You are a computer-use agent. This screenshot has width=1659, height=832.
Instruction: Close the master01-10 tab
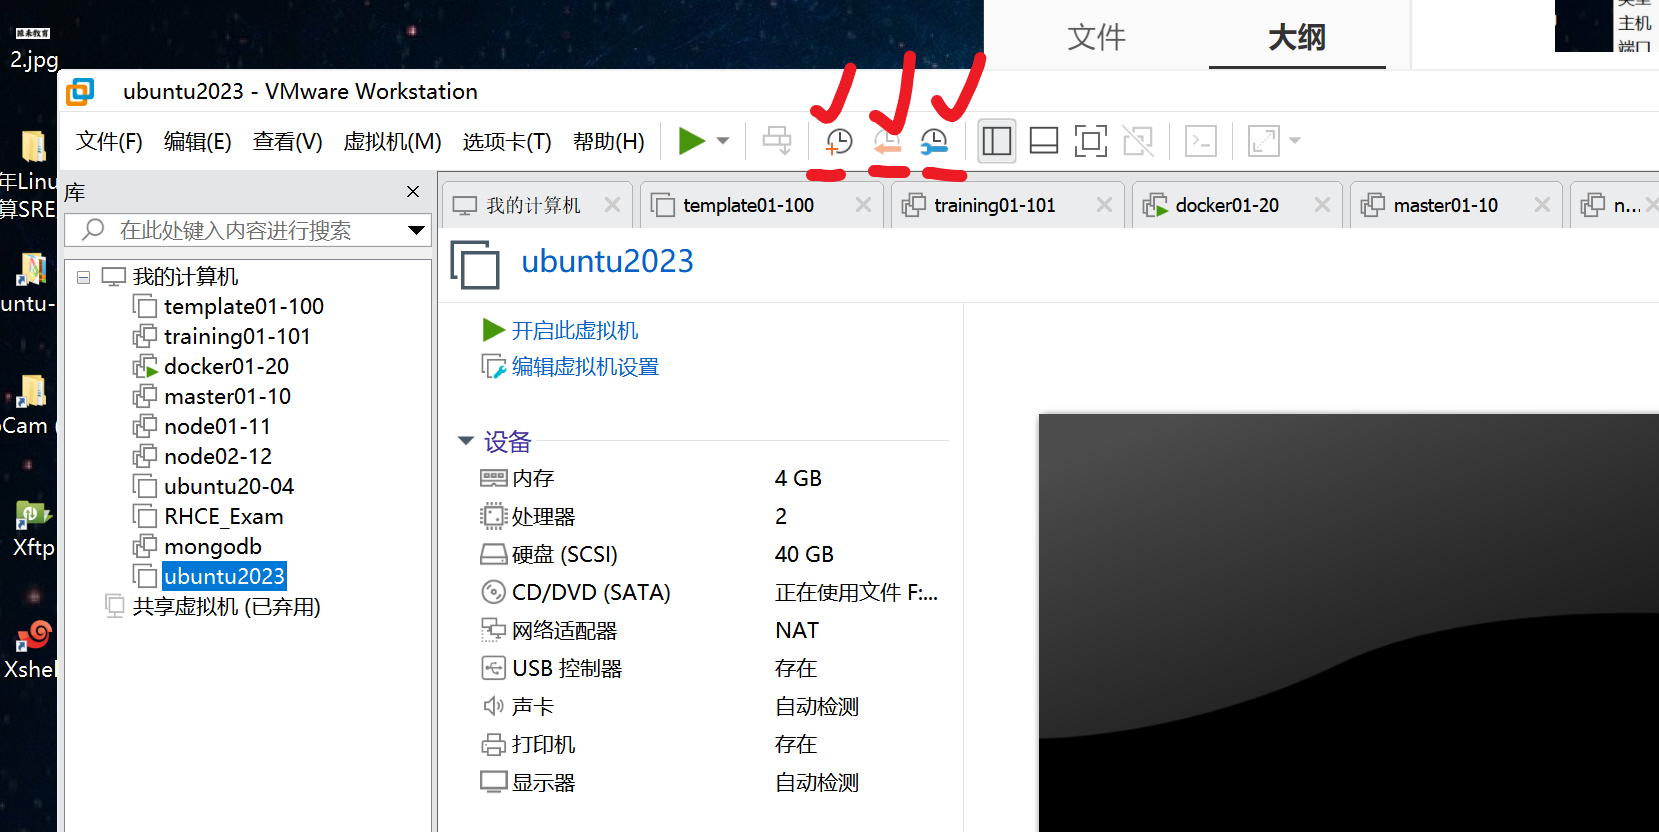coord(1543,205)
